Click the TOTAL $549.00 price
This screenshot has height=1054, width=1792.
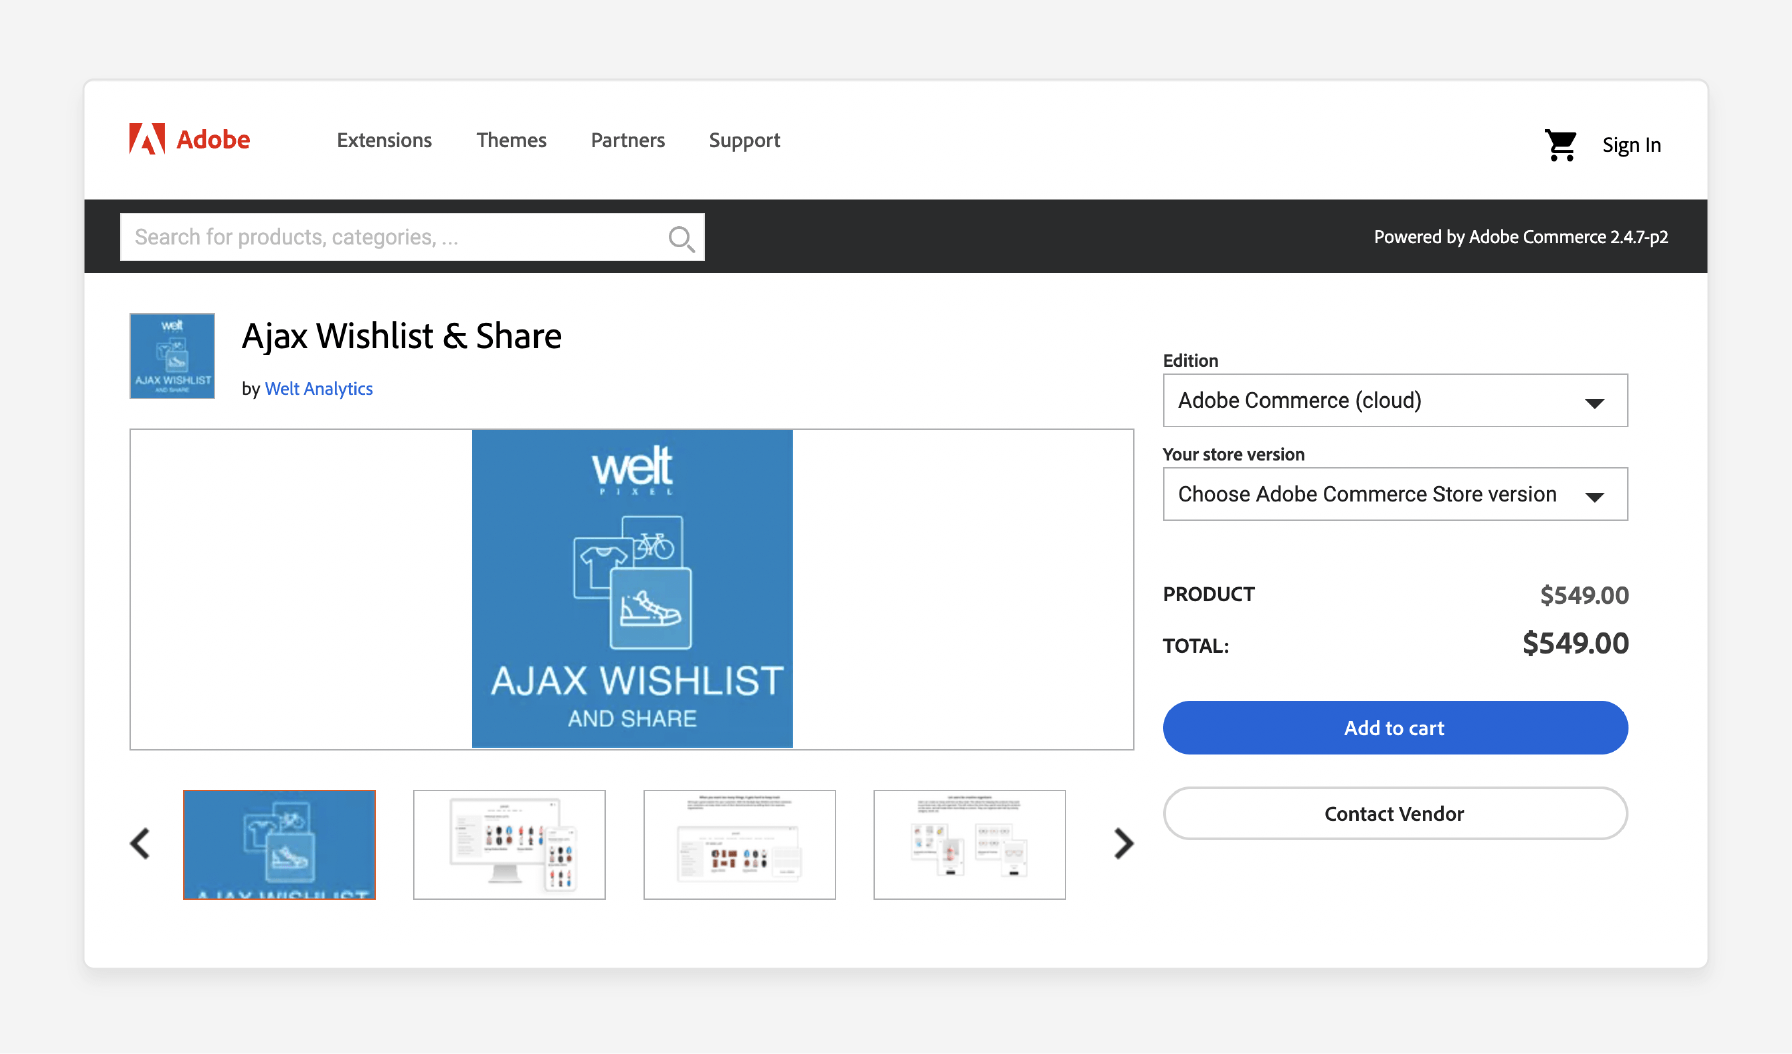(x=1575, y=643)
